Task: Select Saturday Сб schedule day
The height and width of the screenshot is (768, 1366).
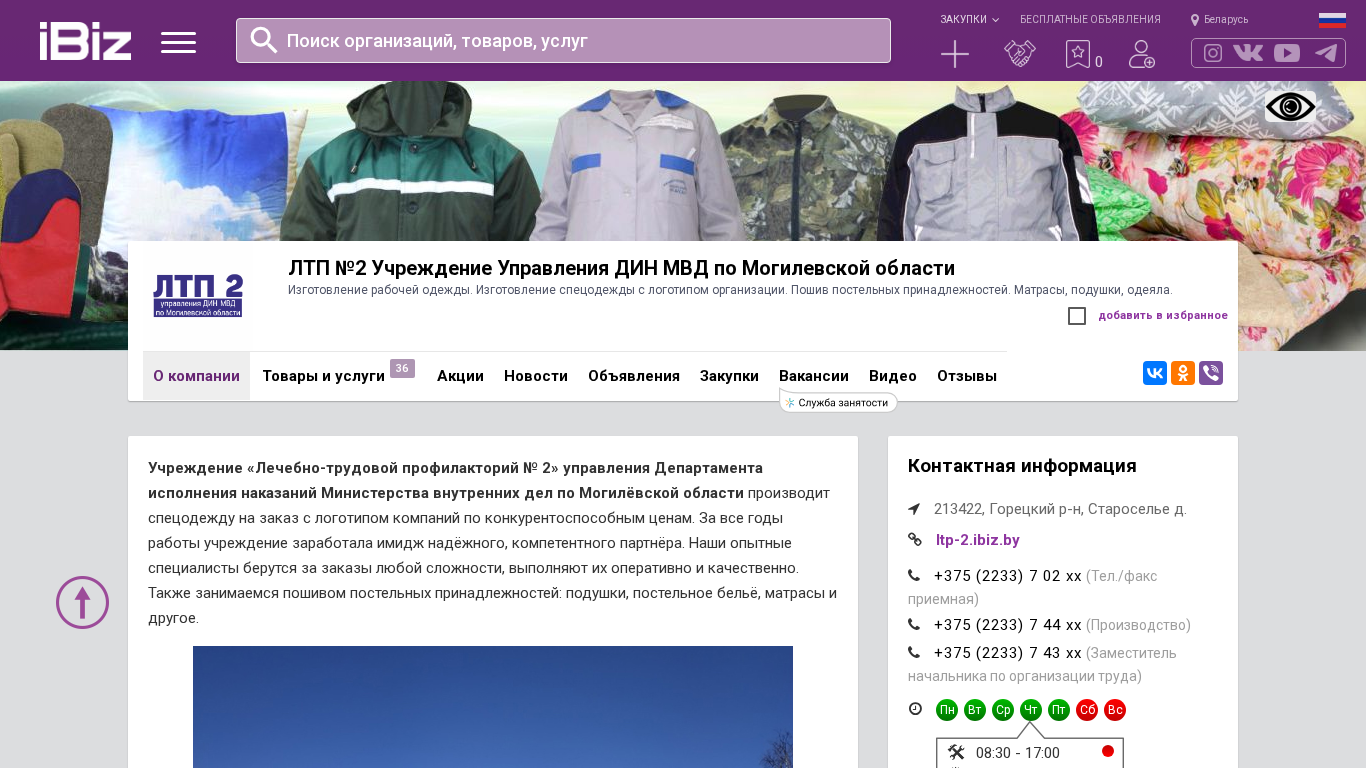Action: [x=1087, y=710]
